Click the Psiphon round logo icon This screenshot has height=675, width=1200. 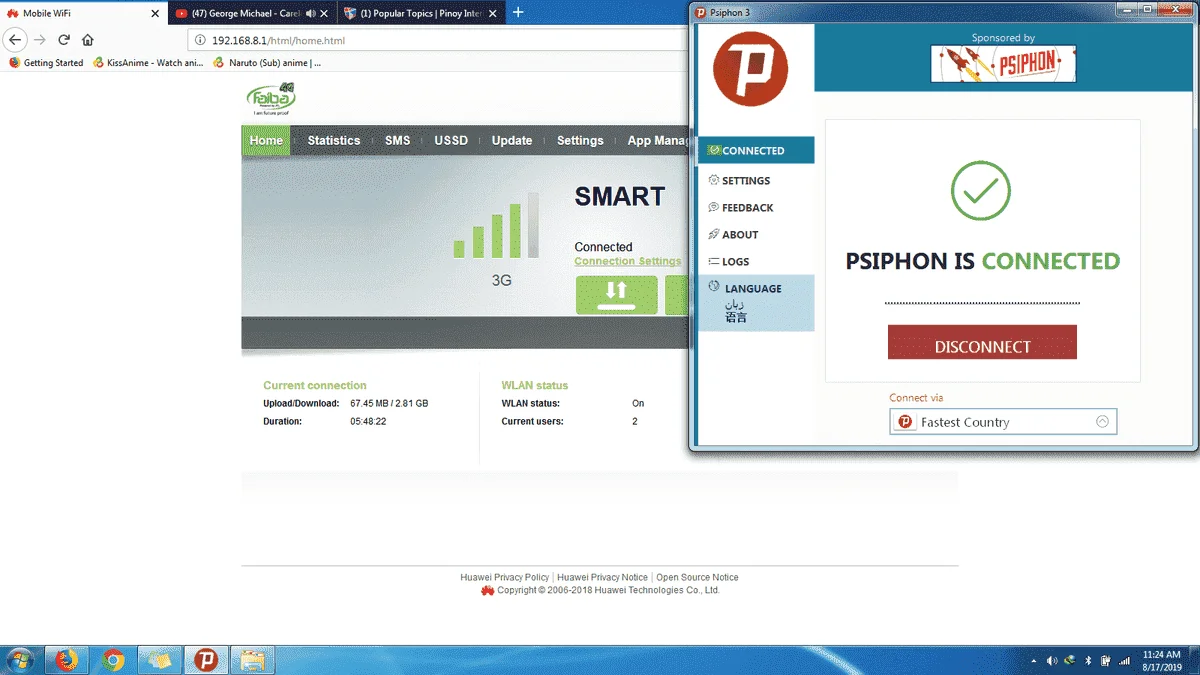[x=750, y=69]
